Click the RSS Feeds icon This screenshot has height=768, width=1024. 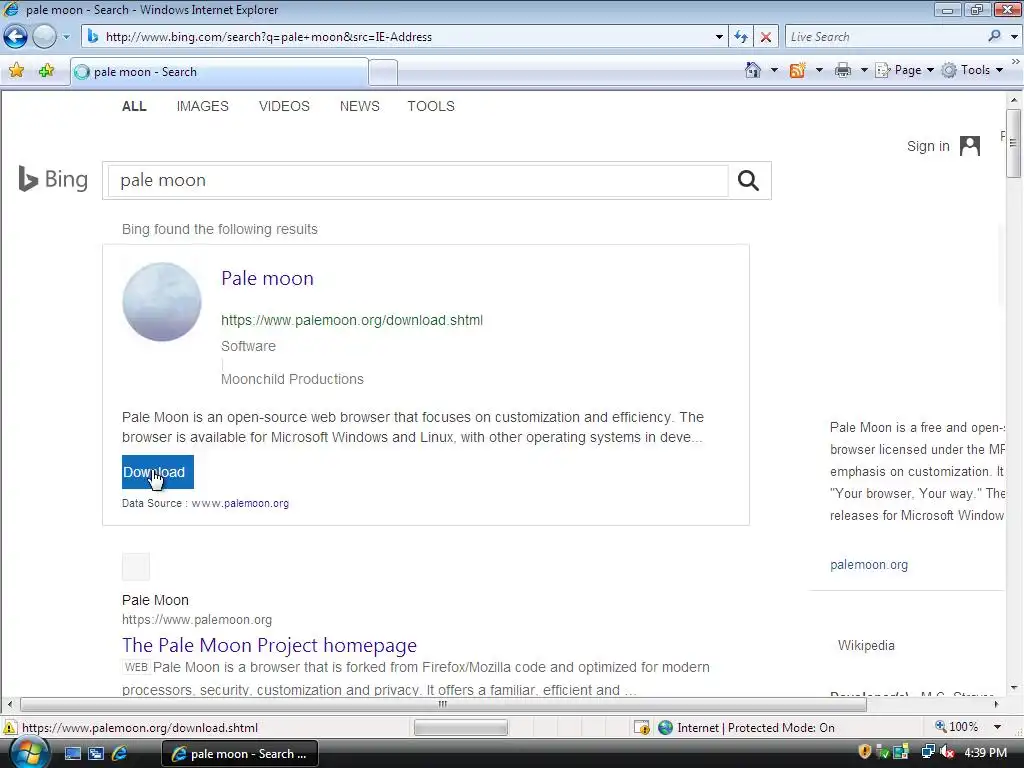point(797,70)
